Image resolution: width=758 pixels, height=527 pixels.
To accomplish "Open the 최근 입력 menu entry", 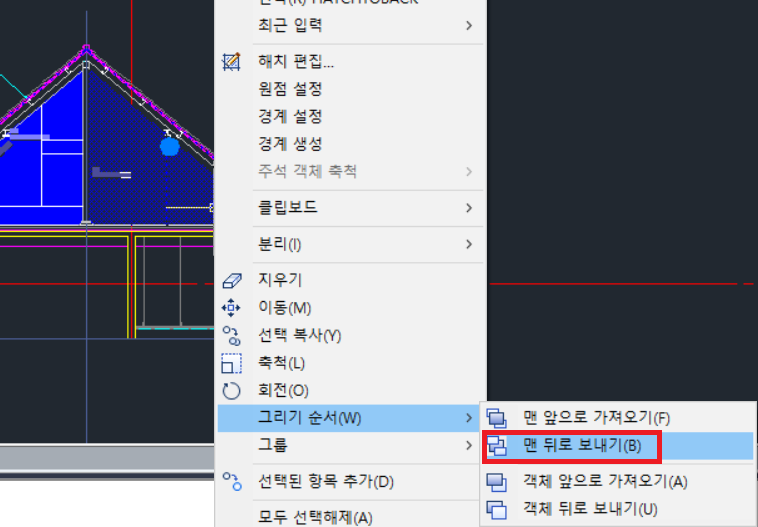I will [x=350, y=26].
